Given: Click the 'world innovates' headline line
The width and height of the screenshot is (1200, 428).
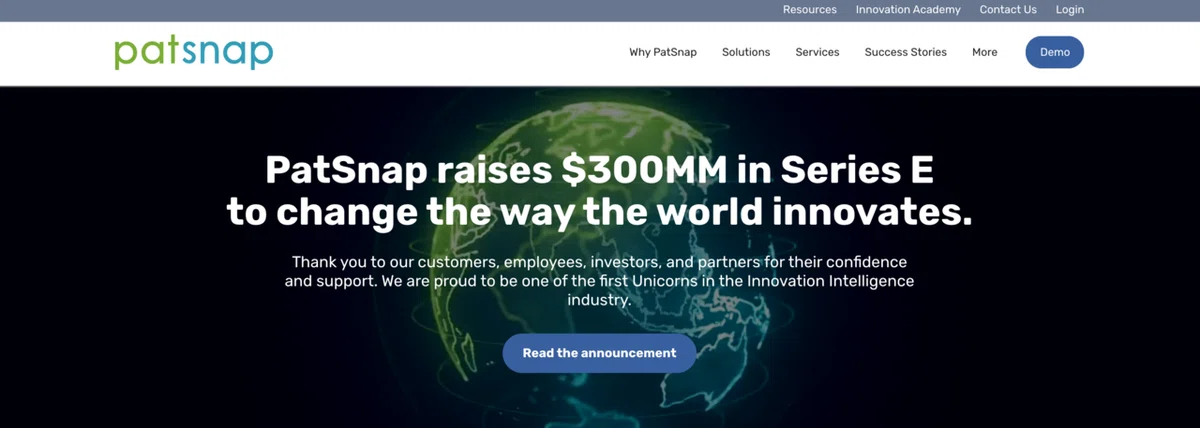Looking at the screenshot, I should [599, 212].
